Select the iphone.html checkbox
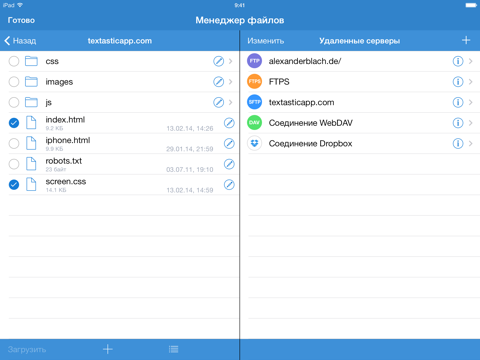This screenshot has width=480, height=360. 14,144
